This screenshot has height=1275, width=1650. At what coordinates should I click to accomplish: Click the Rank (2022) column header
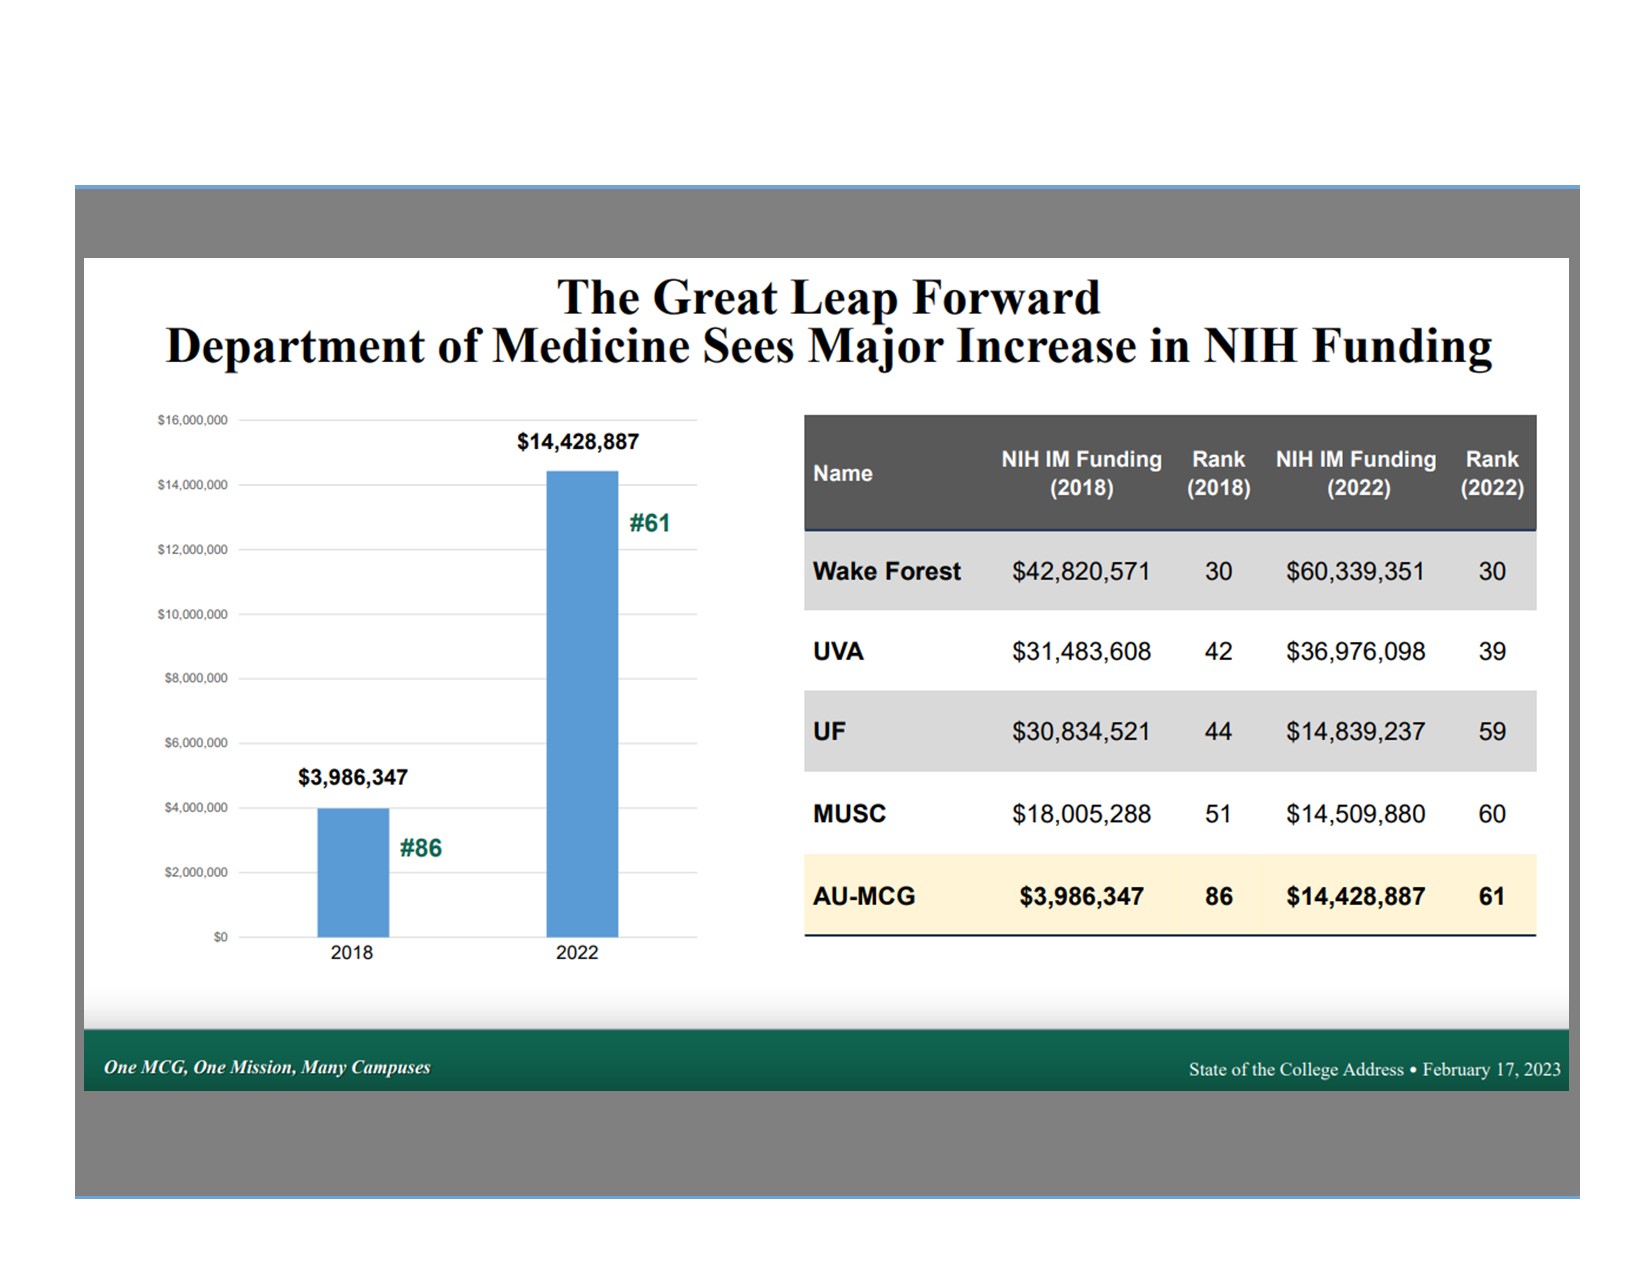coord(1492,473)
